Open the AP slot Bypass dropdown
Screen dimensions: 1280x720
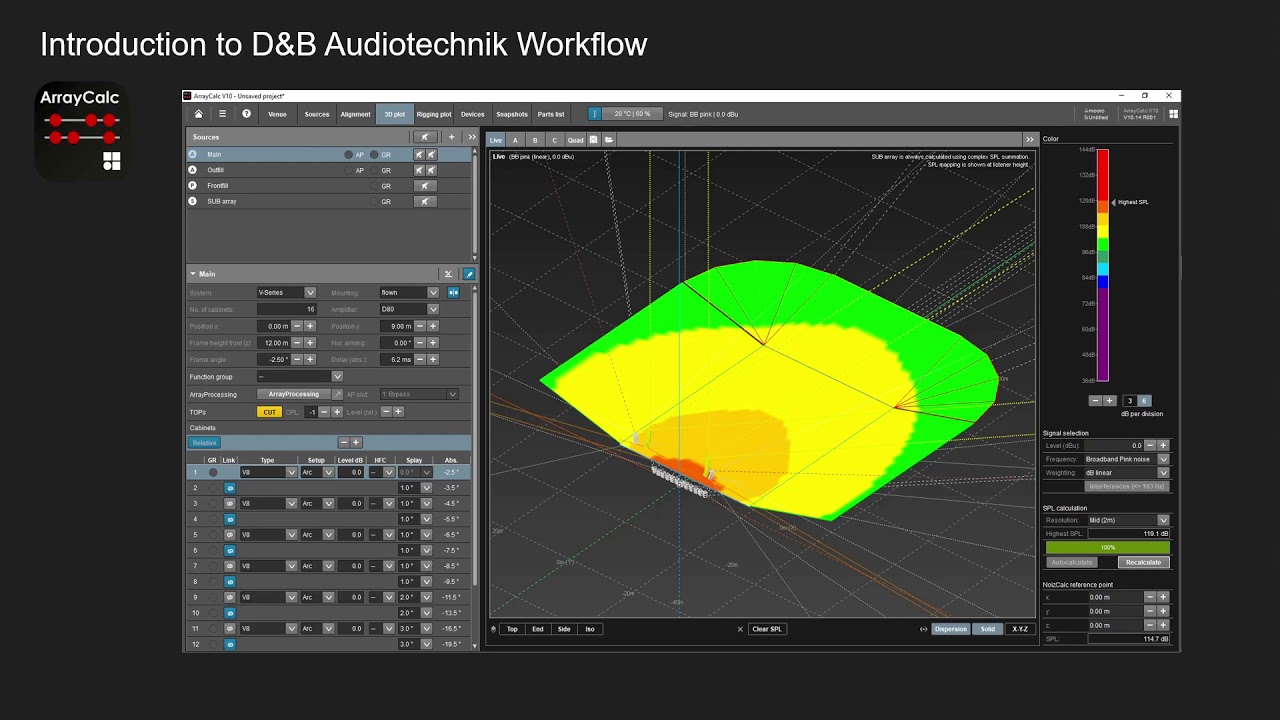418,394
